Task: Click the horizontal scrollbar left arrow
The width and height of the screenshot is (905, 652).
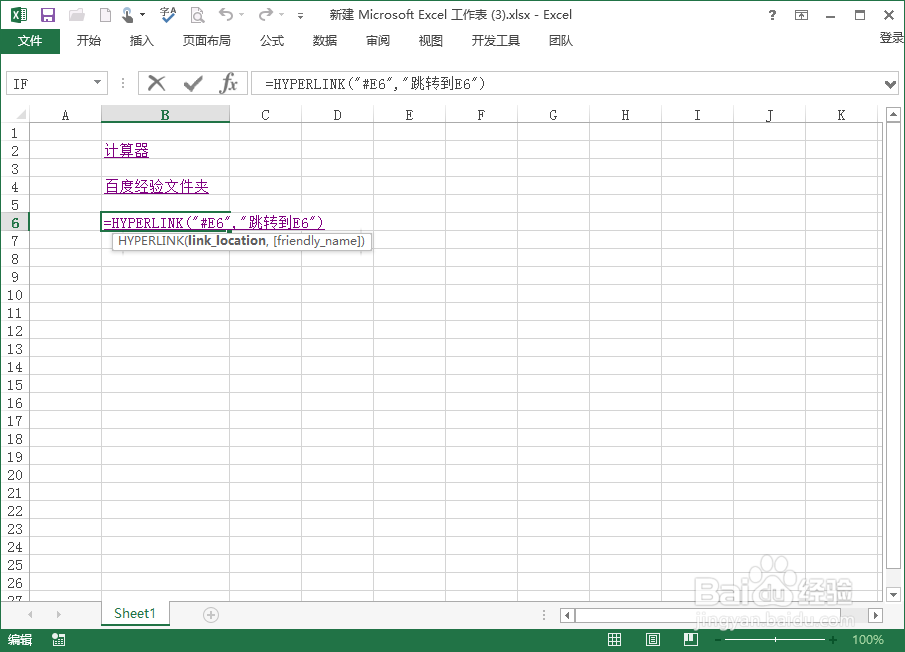Action: pyautogui.click(x=567, y=616)
